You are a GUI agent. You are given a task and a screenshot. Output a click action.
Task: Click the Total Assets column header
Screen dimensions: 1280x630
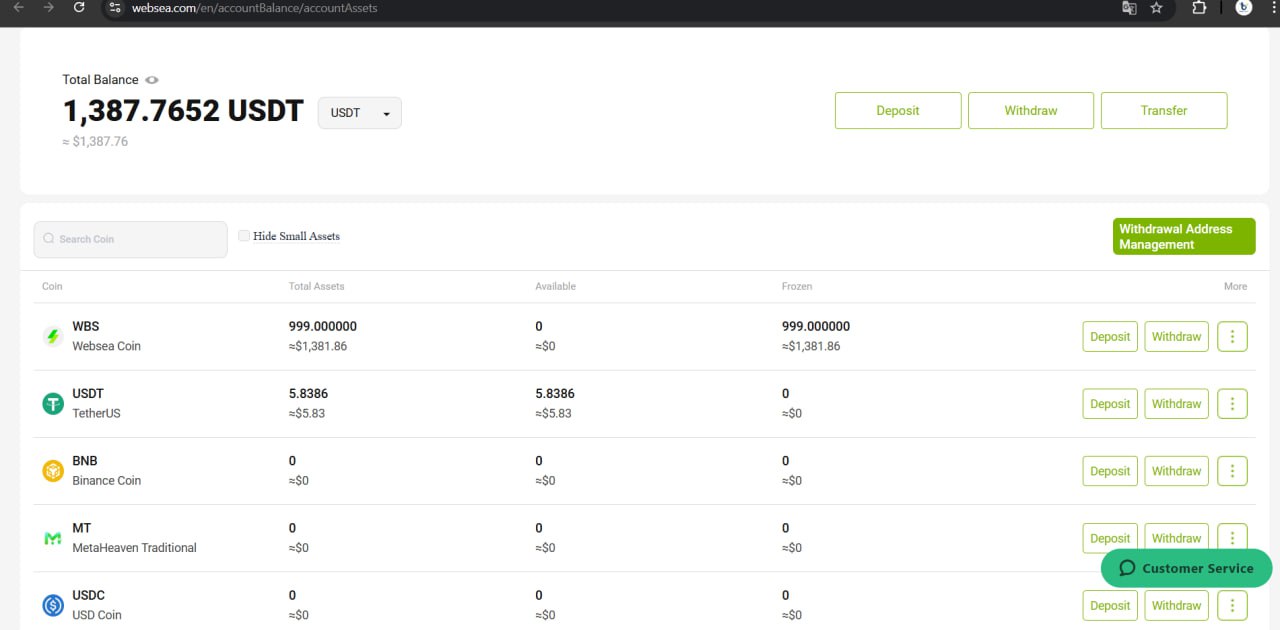tap(316, 286)
